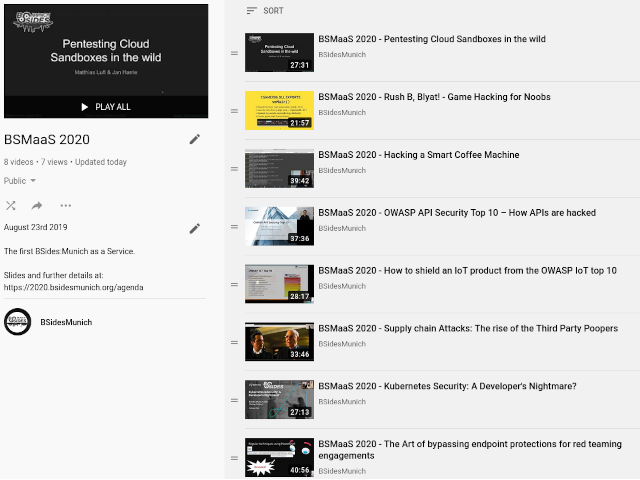Click the Play All button
640x480 pixels.
(x=106, y=107)
